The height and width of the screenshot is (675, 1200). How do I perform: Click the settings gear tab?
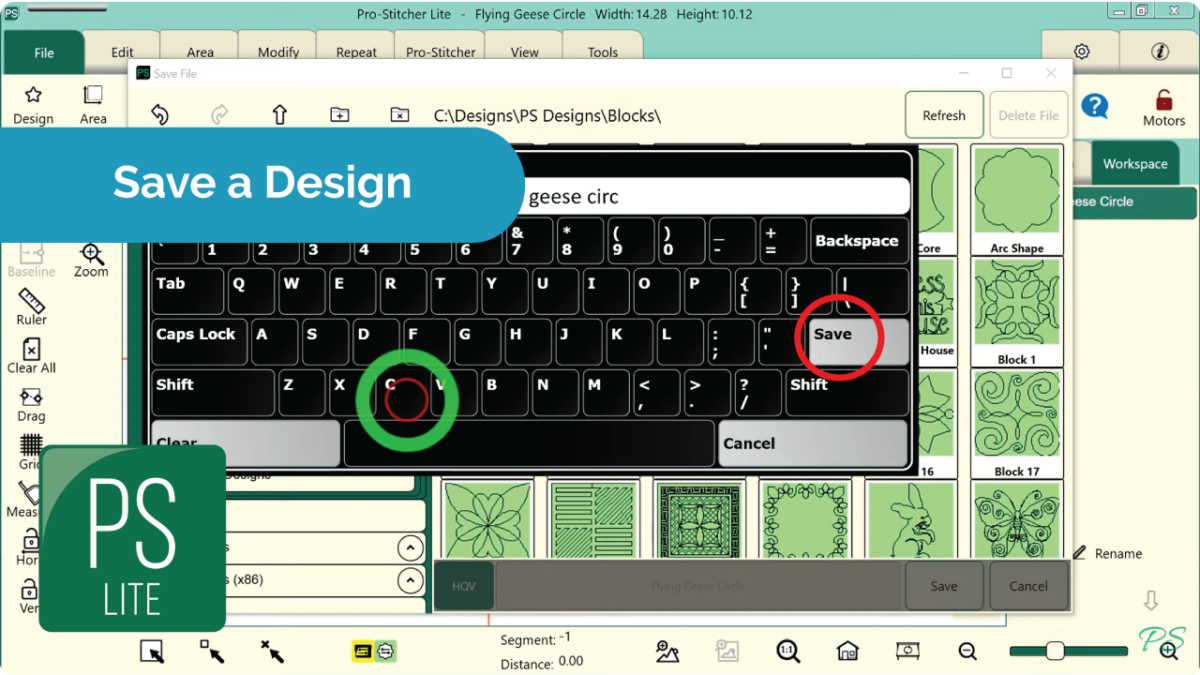1081,52
